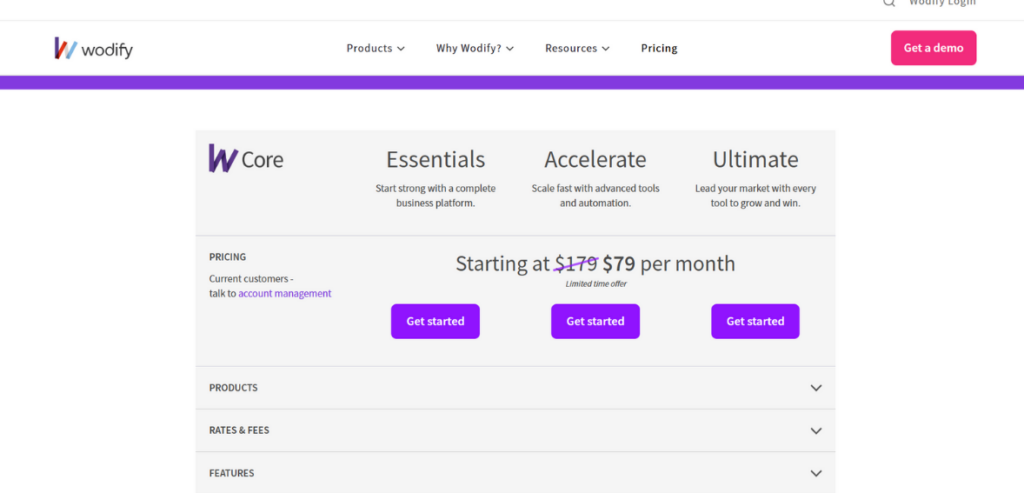Viewport: 1024px width, 493px height.
Task: Click the Resources dropdown arrow
Action: click(605, 49)
